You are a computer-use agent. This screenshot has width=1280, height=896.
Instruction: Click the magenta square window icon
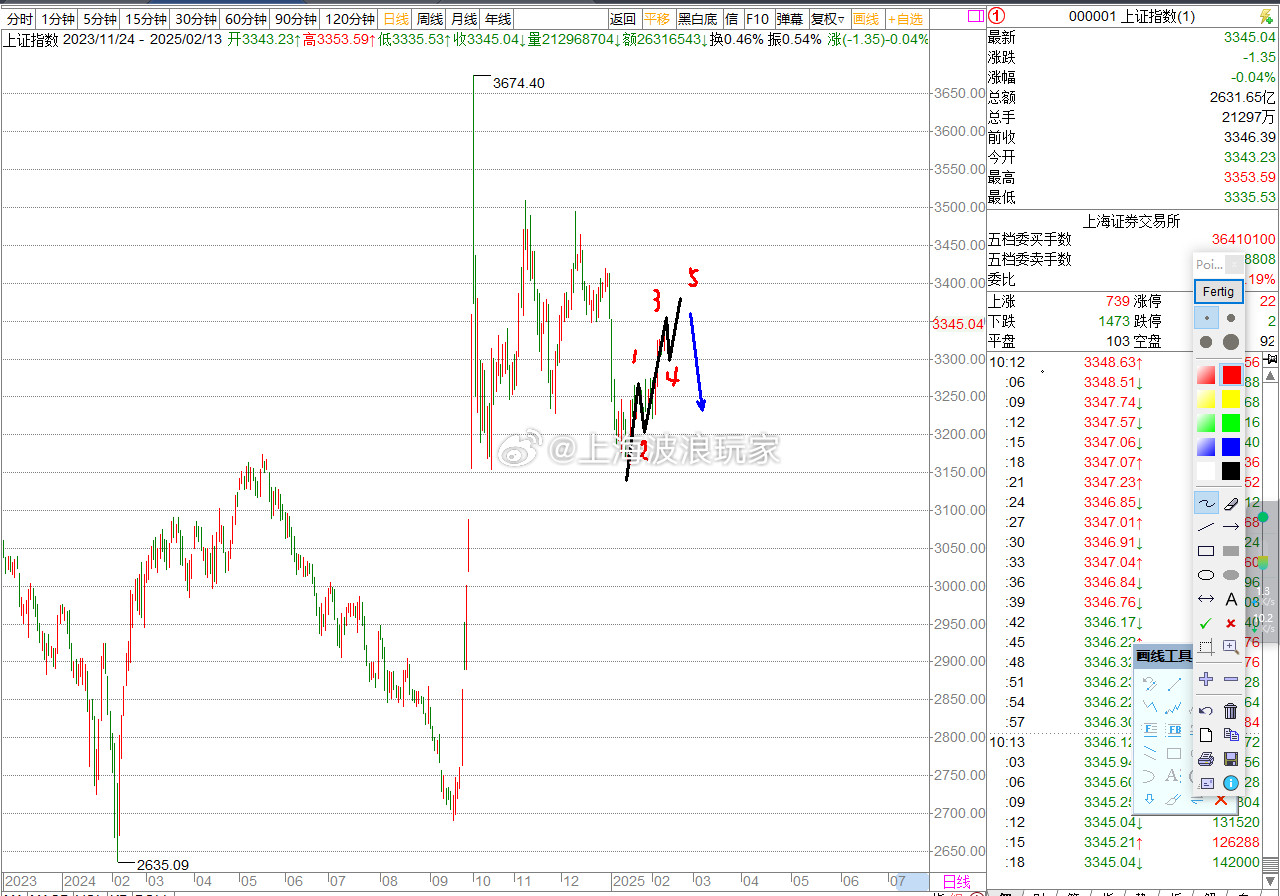coord(977,16)
